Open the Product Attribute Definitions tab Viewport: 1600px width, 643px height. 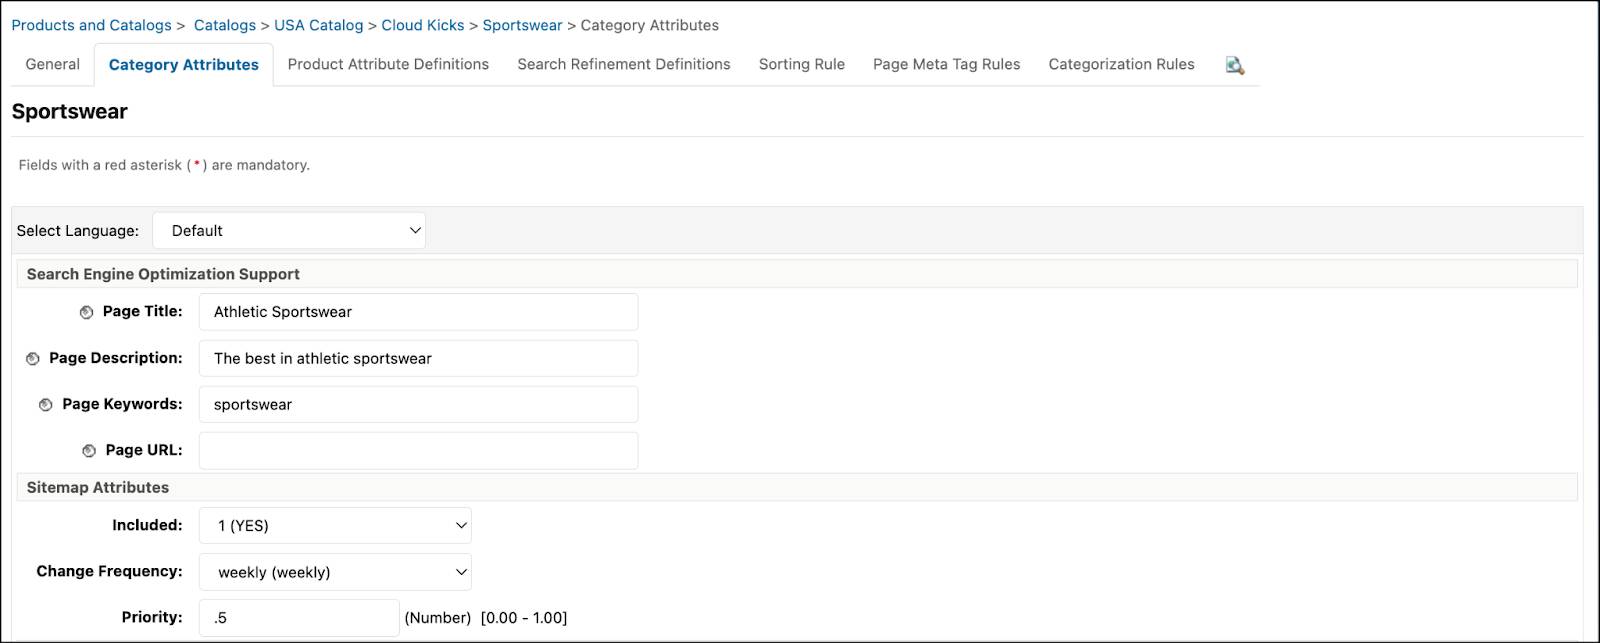(x=388, y=64)
